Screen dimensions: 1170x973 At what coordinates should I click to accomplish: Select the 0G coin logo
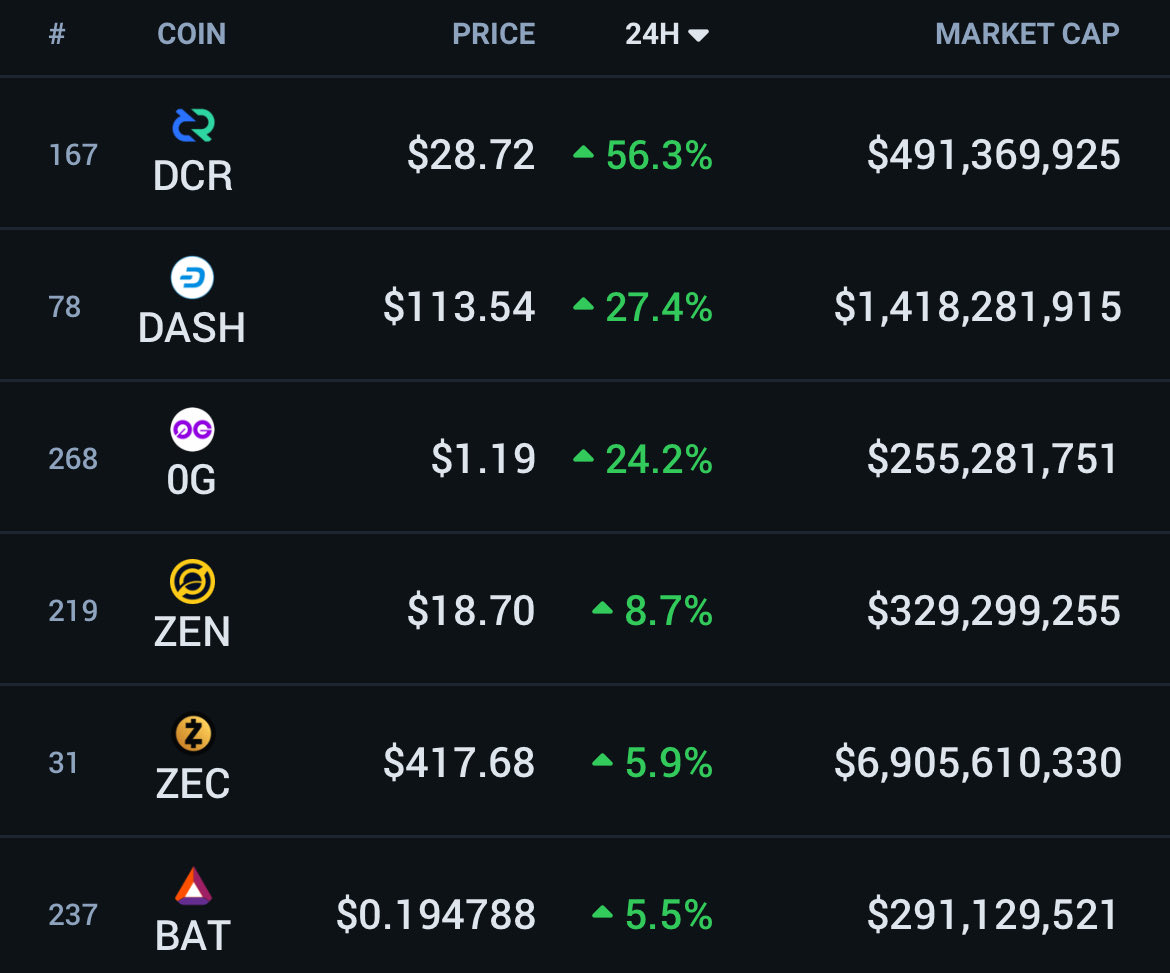pos(192,430)
